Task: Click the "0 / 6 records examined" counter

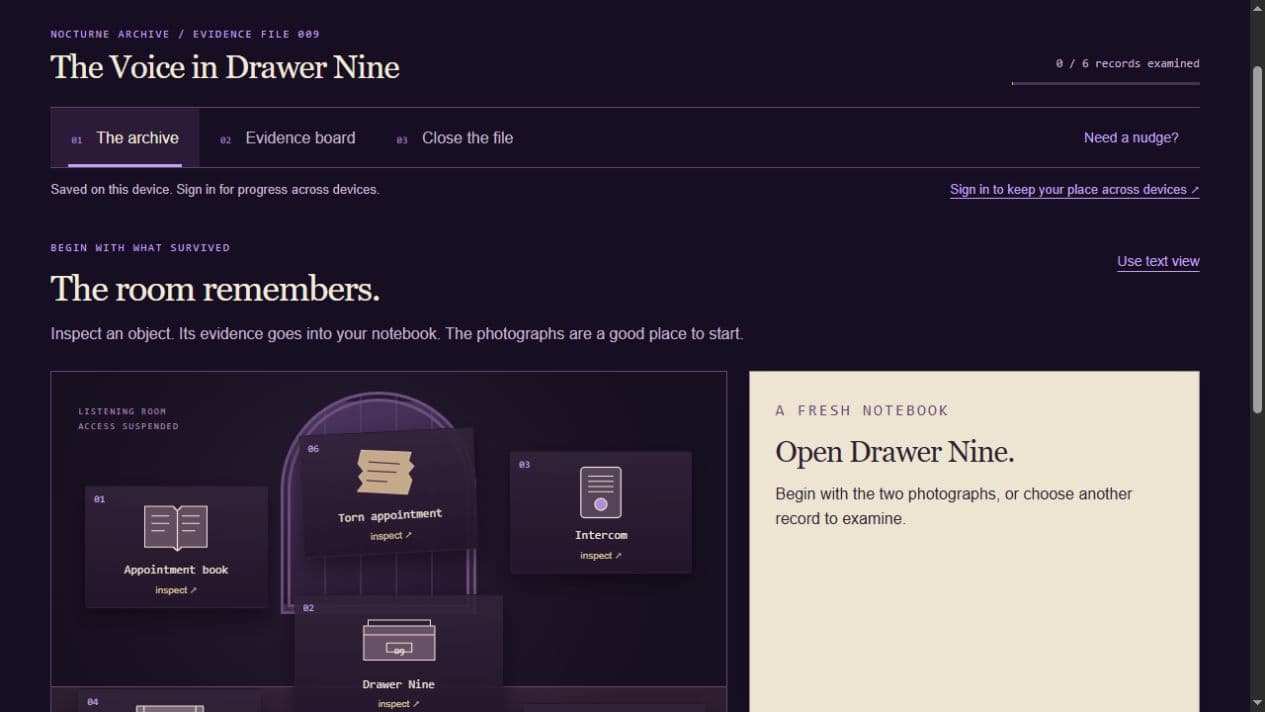Action: coord(1127,63)
